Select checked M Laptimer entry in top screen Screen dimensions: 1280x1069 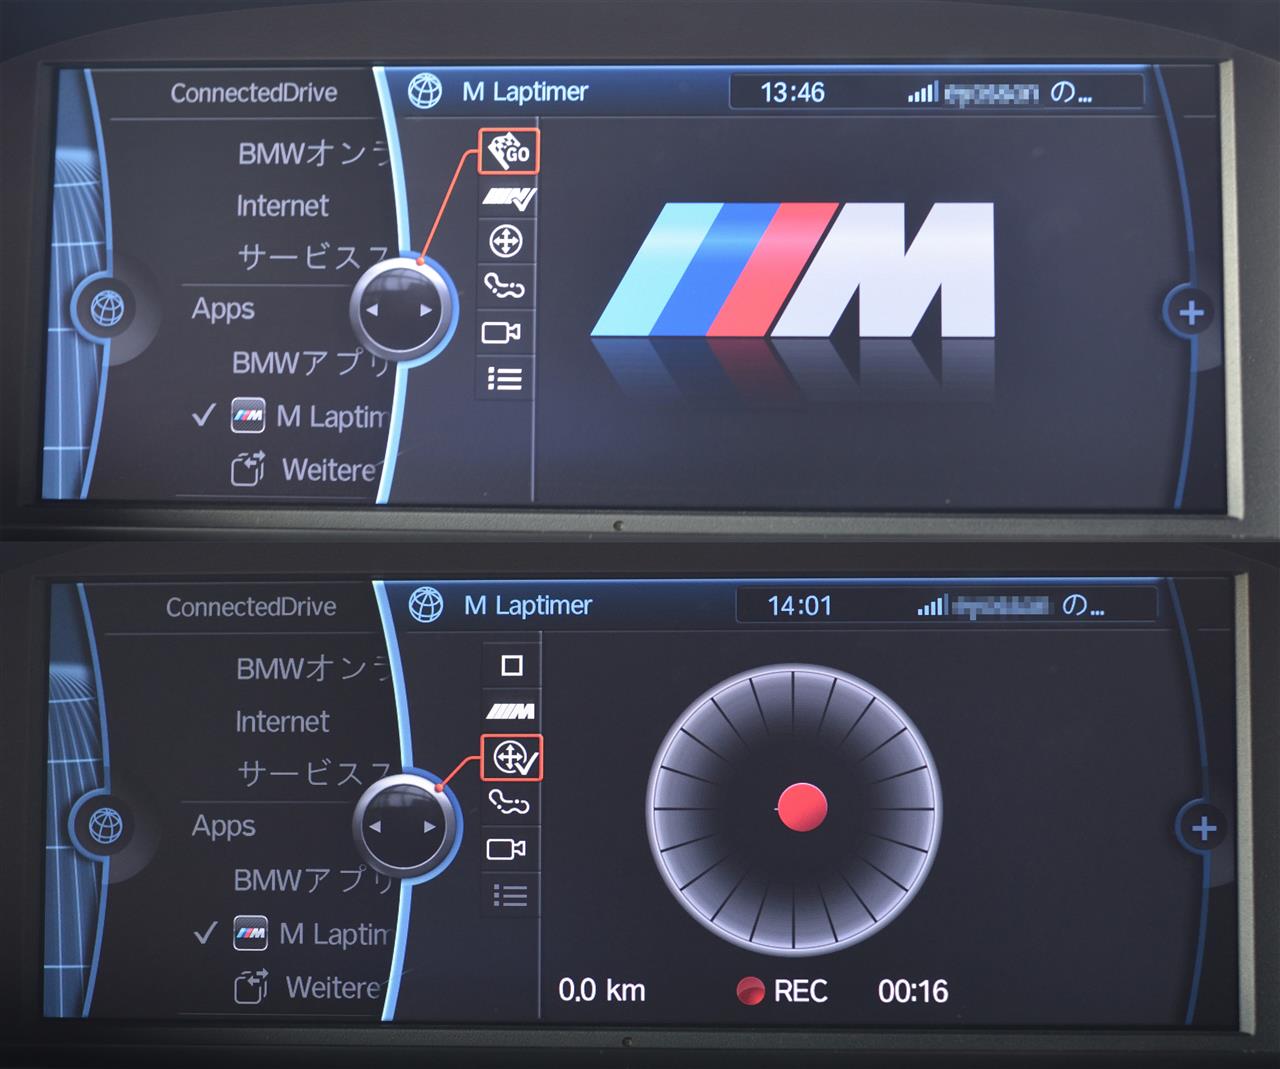tap(288, 416)
